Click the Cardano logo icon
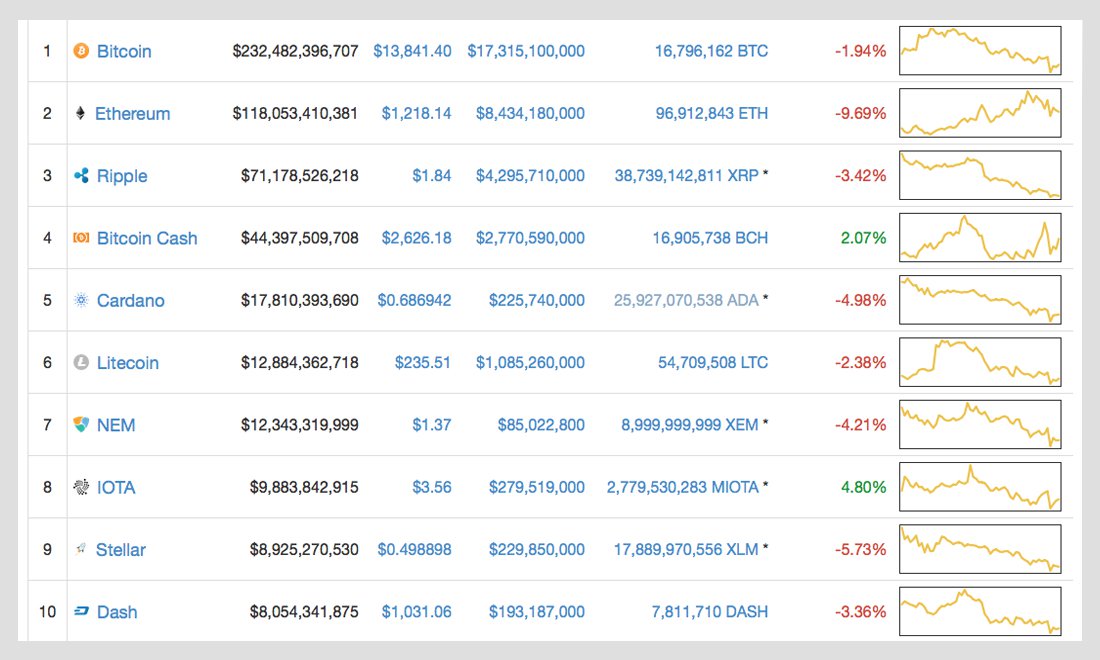 (81, 300)
